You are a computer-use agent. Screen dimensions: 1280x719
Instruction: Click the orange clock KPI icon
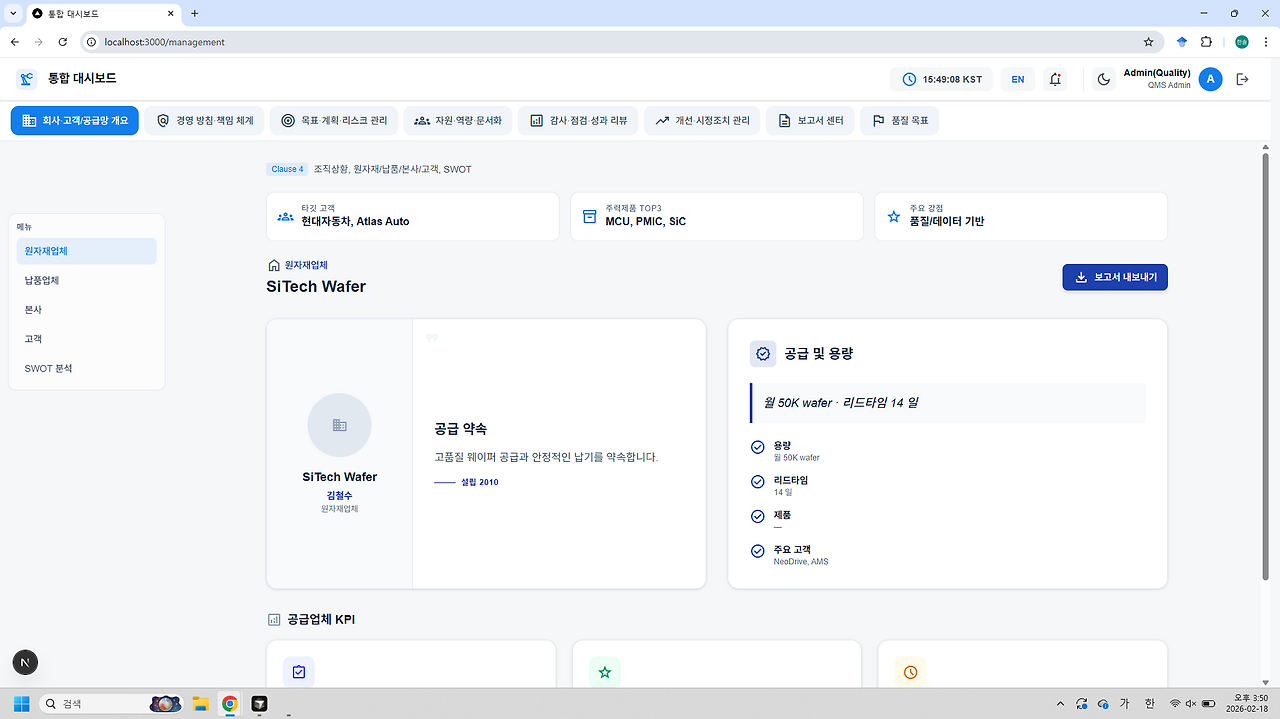(x=910, y=672)
